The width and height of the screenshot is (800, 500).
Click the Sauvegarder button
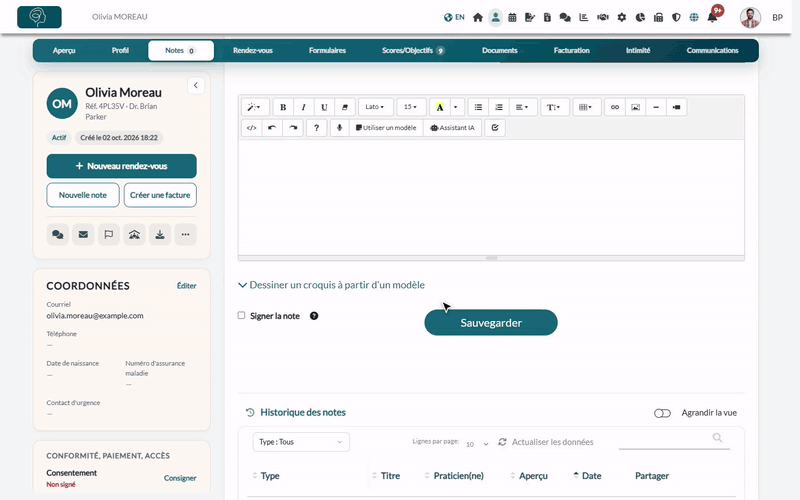(491, 322)
